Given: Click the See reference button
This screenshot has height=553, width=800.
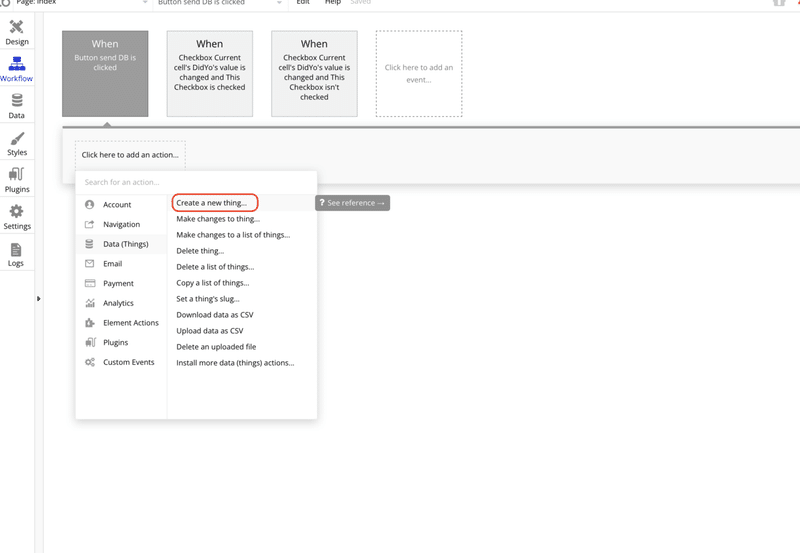Looking at the screenshot, I should pyautogui.click(x=353, y=203).
